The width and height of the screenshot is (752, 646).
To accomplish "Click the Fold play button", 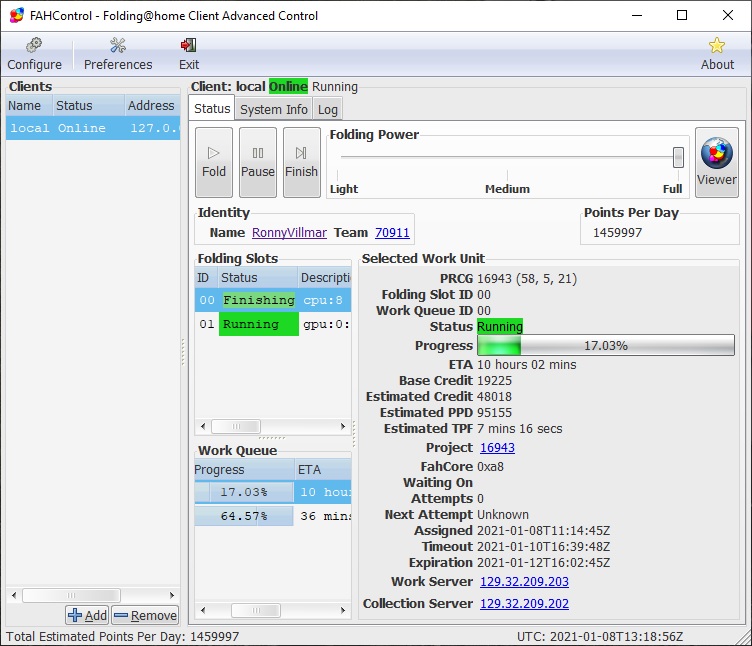I will pyautogui.click(x=214, y=162).
